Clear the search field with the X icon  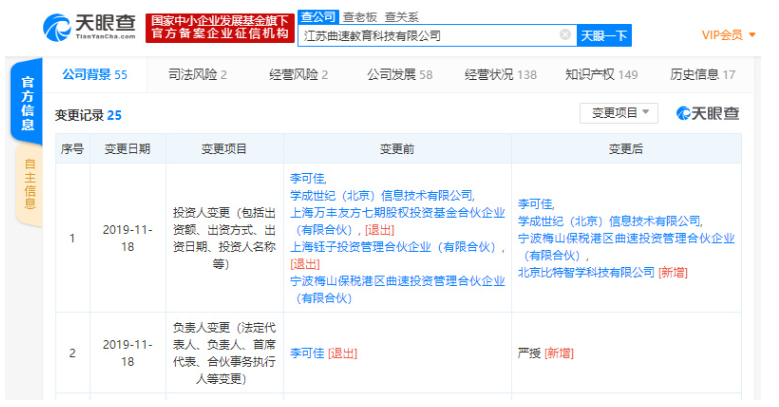pyautogui.click(x=565, y=34)
